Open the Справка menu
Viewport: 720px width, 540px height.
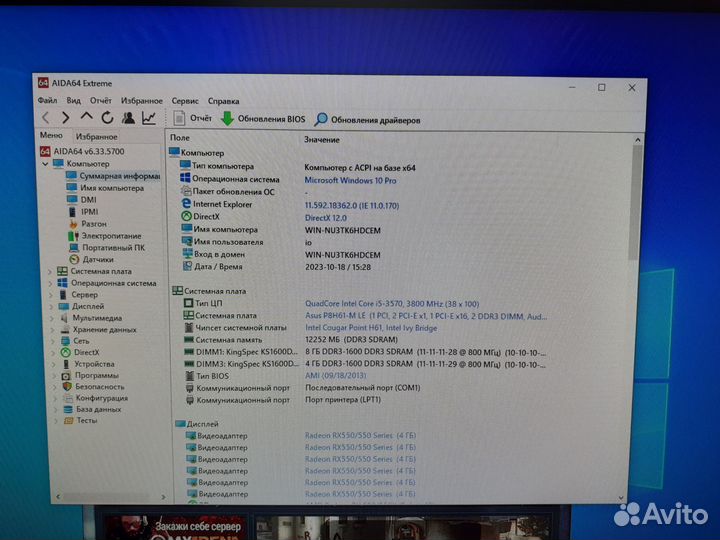point(223,101)
